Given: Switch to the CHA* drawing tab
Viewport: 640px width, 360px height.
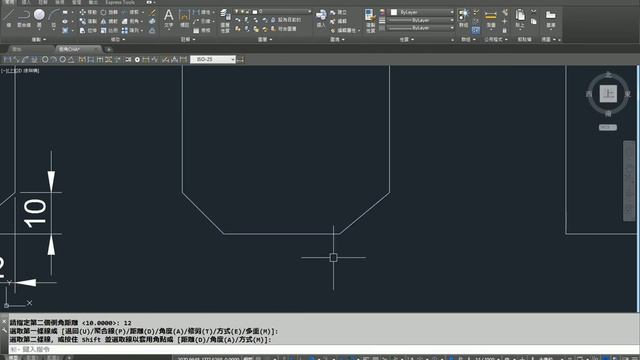Looking at the screenshot, I should [x=78, y=49].
